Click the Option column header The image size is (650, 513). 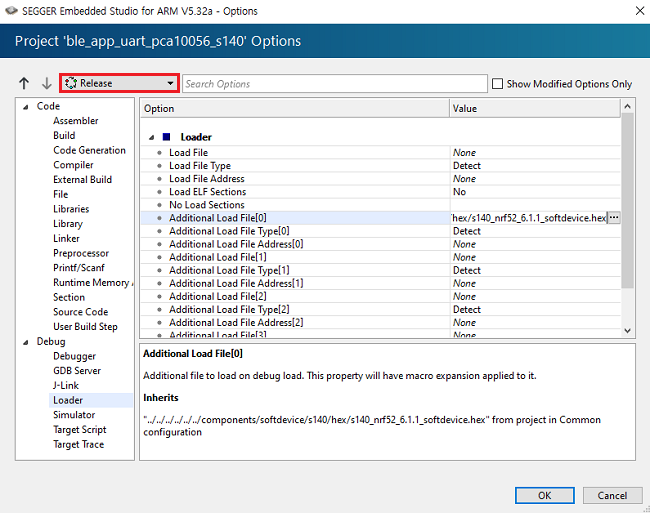point(295,109)
